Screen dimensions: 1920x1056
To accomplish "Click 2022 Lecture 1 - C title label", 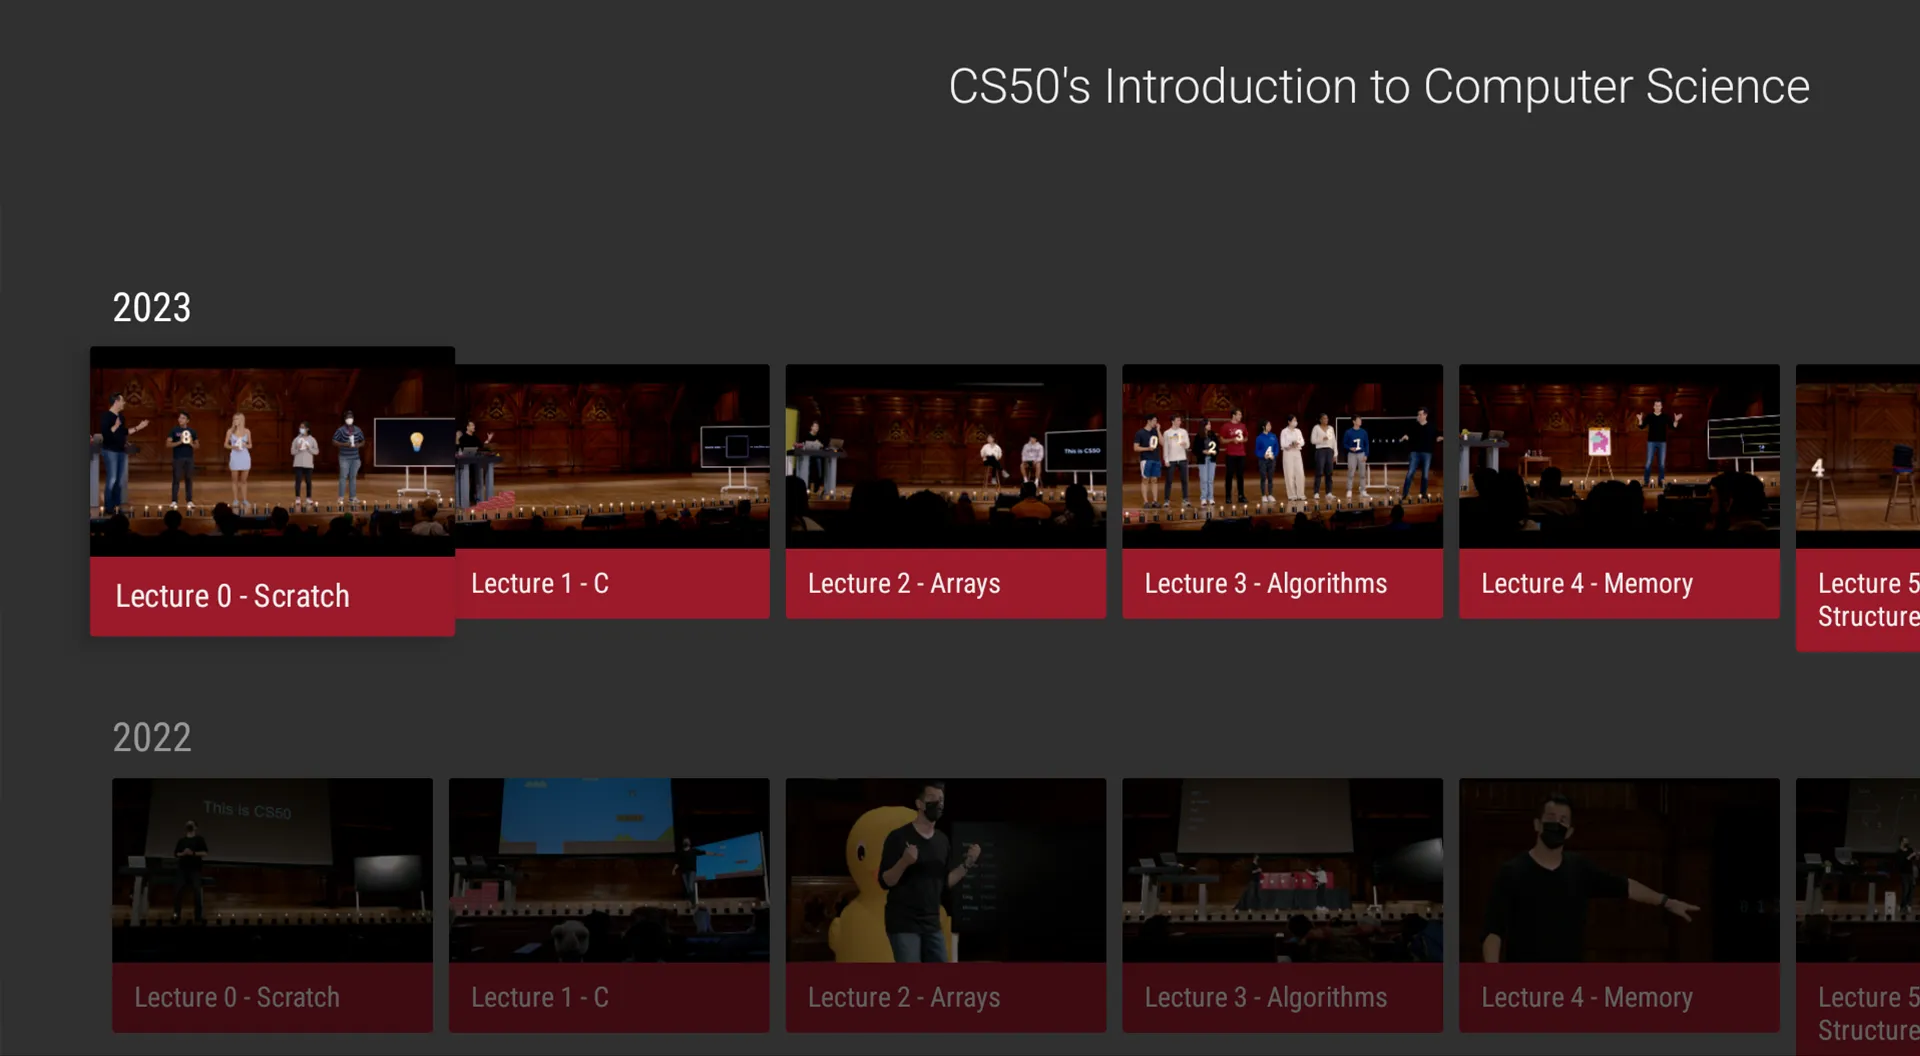I will click(539, 997).
